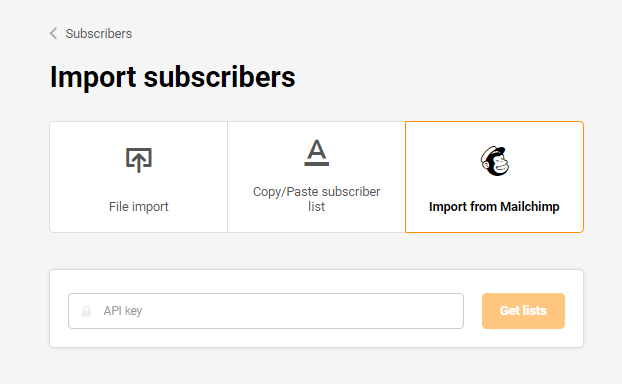Click the word list under Copy/Paste subscriber
Viewport: 622px width, 384px height.
tap(317, 207)
